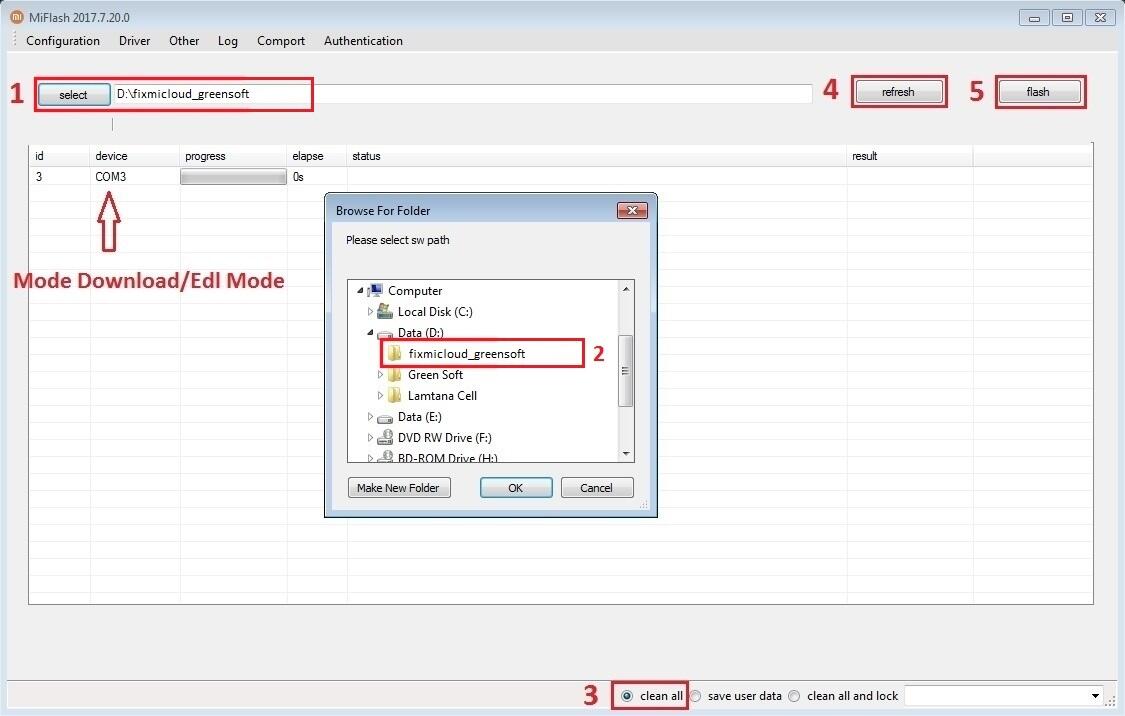This screenshot has width=1125, height=716.
Task: Click the Data (D:) drive icon
Action: pyautogui.click(x=385, y=334)
